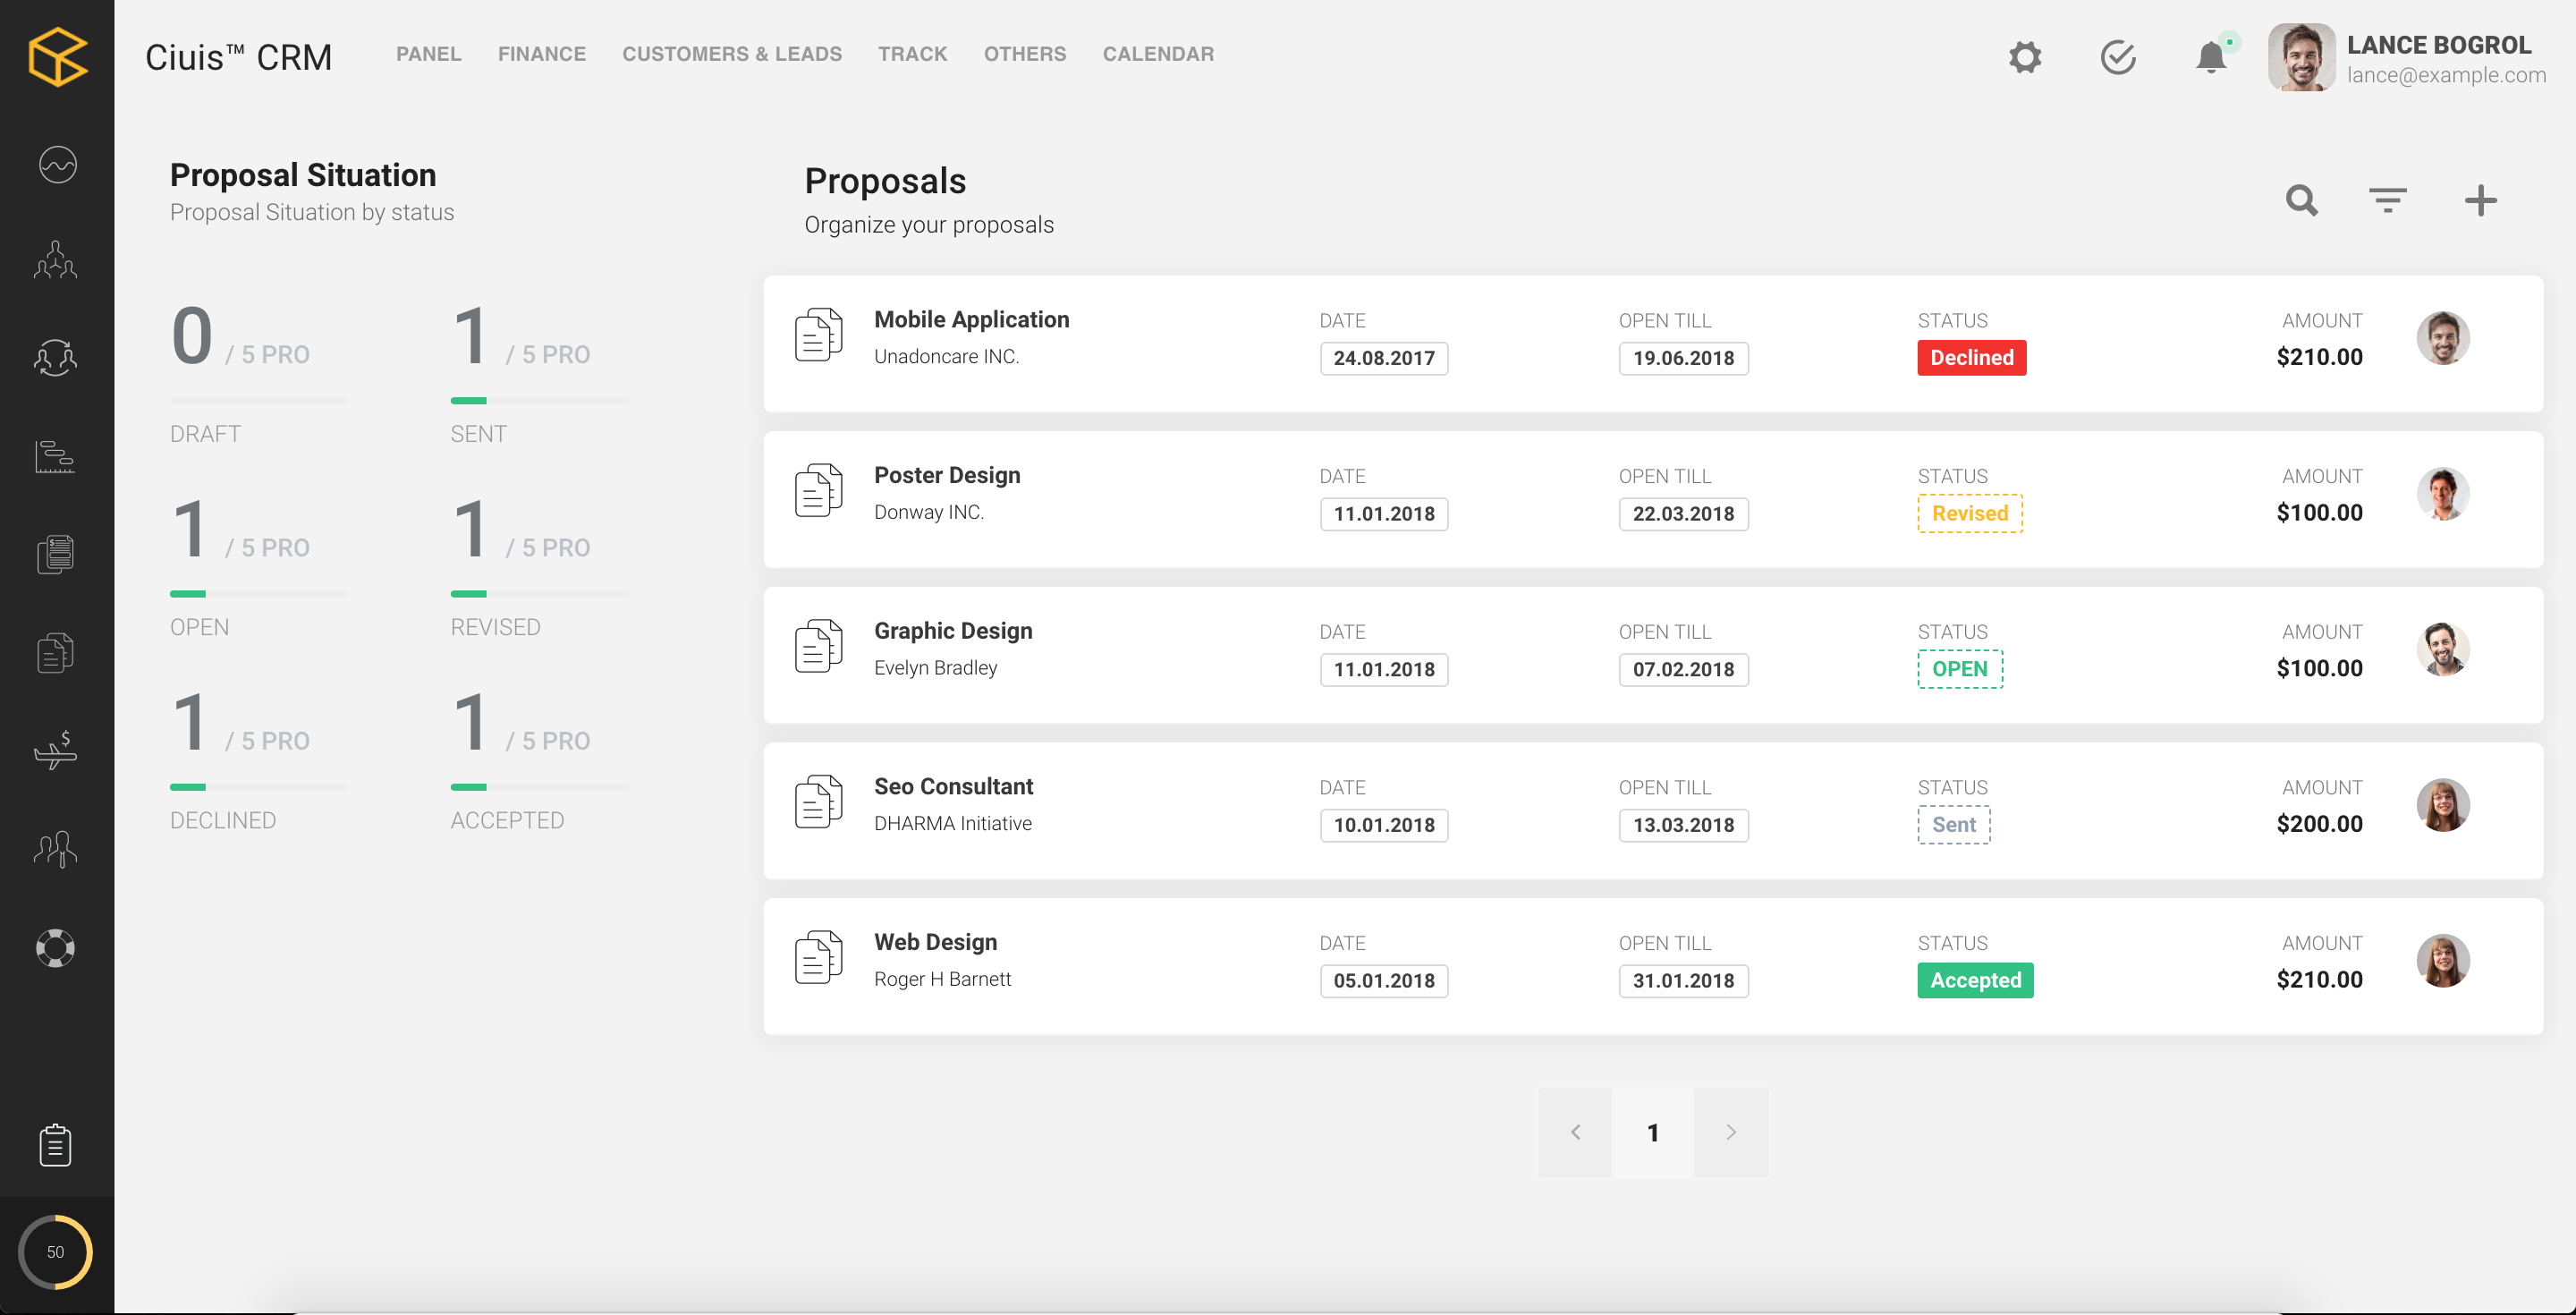The image size is (2576, 1315).
Task: Open the checkmark tasks icon in header
Action: pyautogui.click(x=2118, y=57)
